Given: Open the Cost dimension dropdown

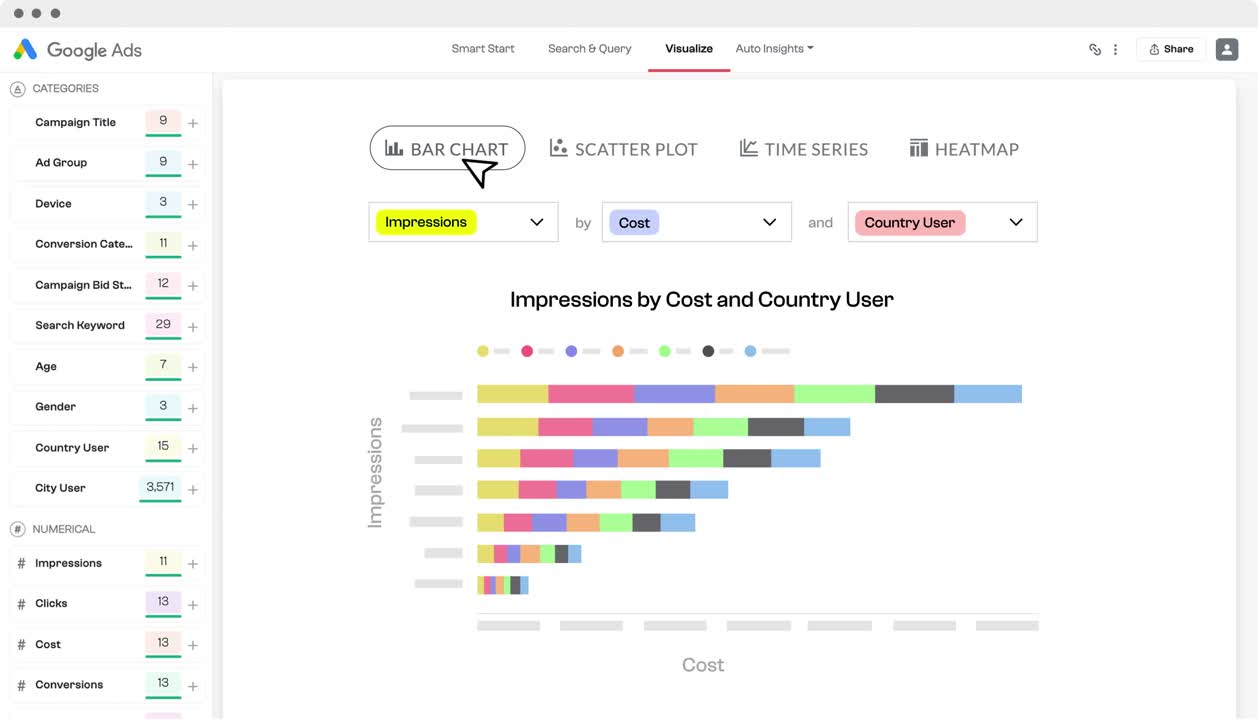Looking at the screenshot, I should coord(769,221).
